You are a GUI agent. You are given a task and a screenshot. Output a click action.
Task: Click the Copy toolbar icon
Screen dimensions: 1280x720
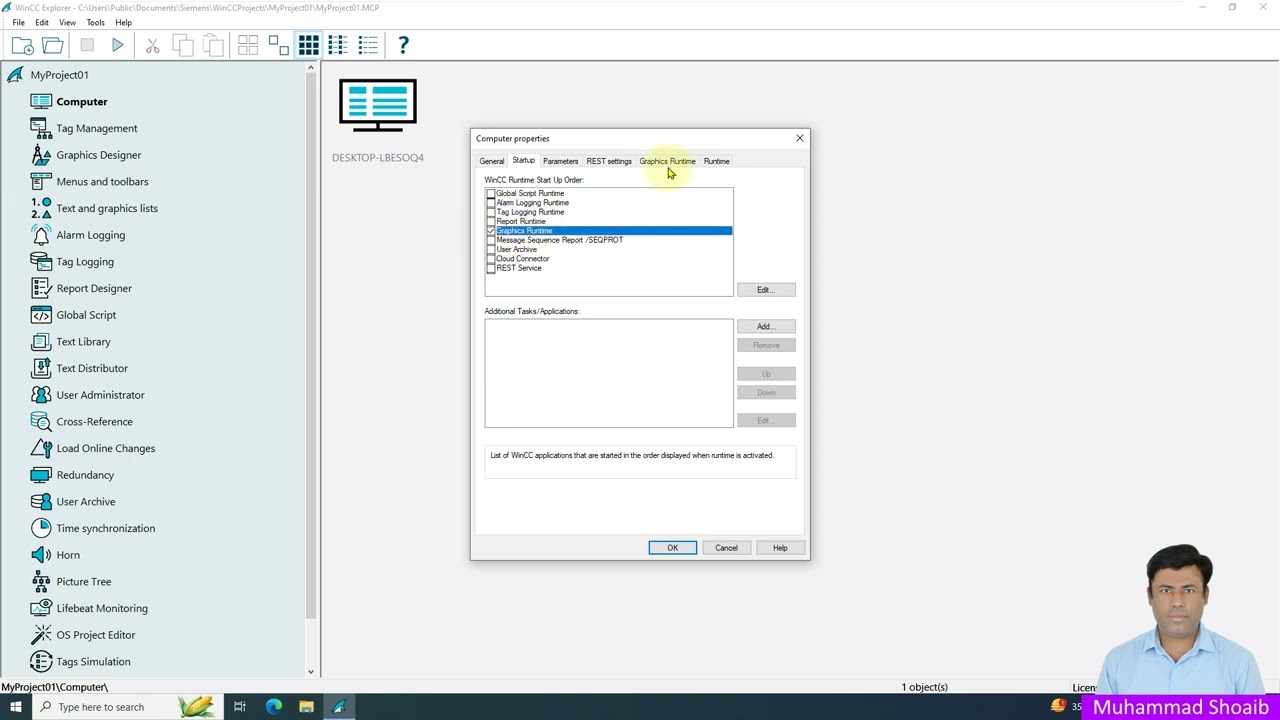click(183, 45)
